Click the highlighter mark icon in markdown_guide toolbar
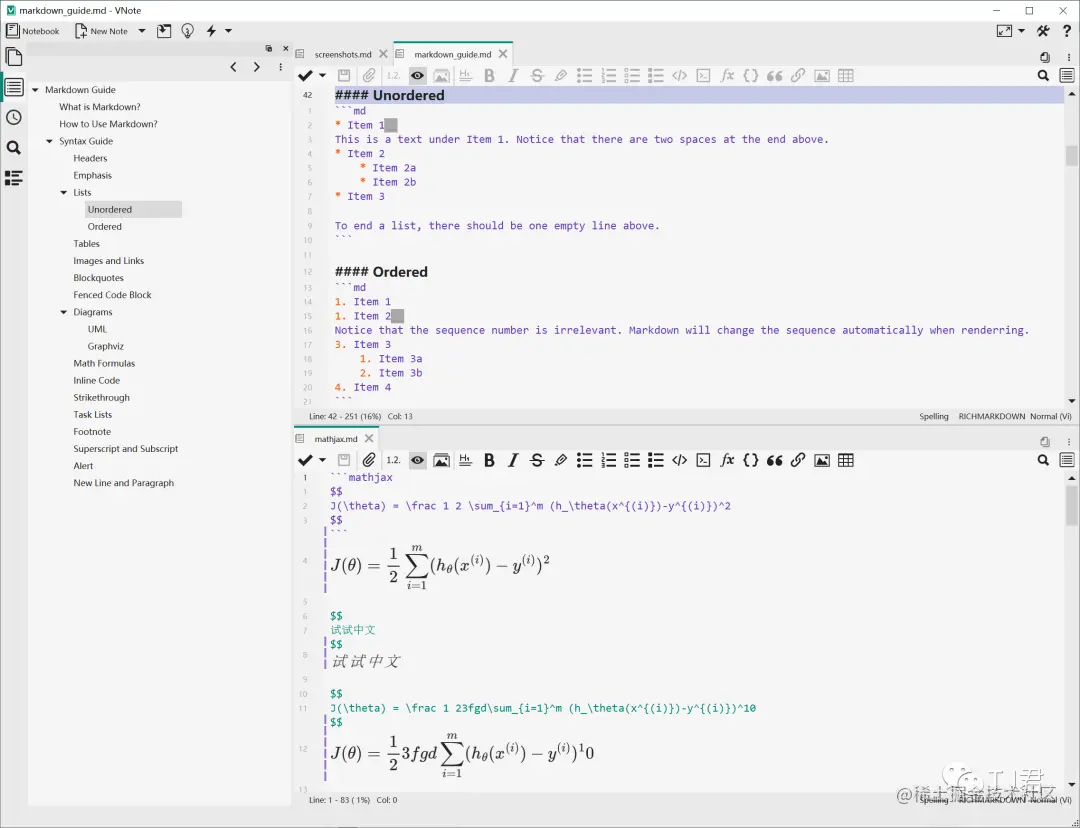The image size is (1080, 828). (x=561, y=76)
